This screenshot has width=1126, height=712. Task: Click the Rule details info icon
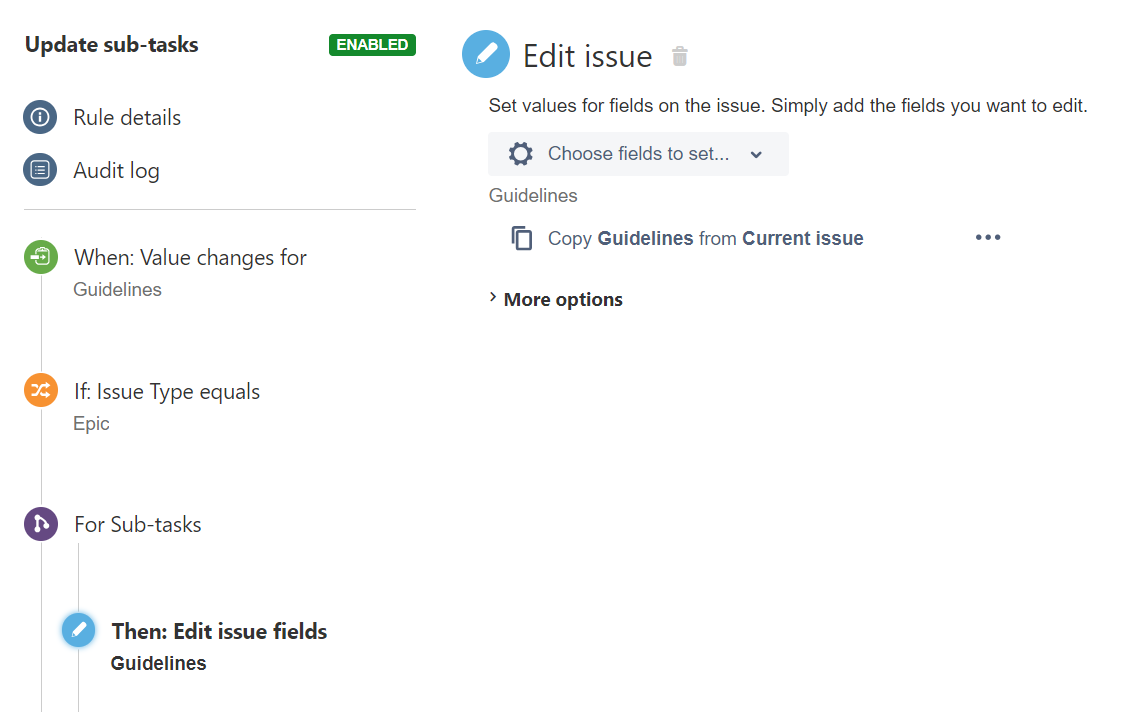(x=40, y=117)
